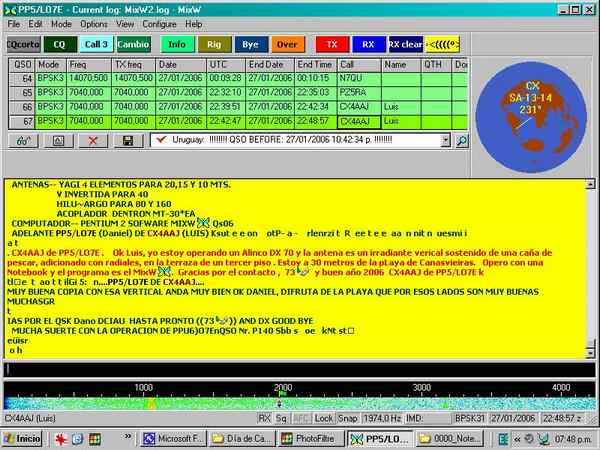Click the Freq column header in the log
This screenshot has width=600, height=450.
(x=89, y=65)
